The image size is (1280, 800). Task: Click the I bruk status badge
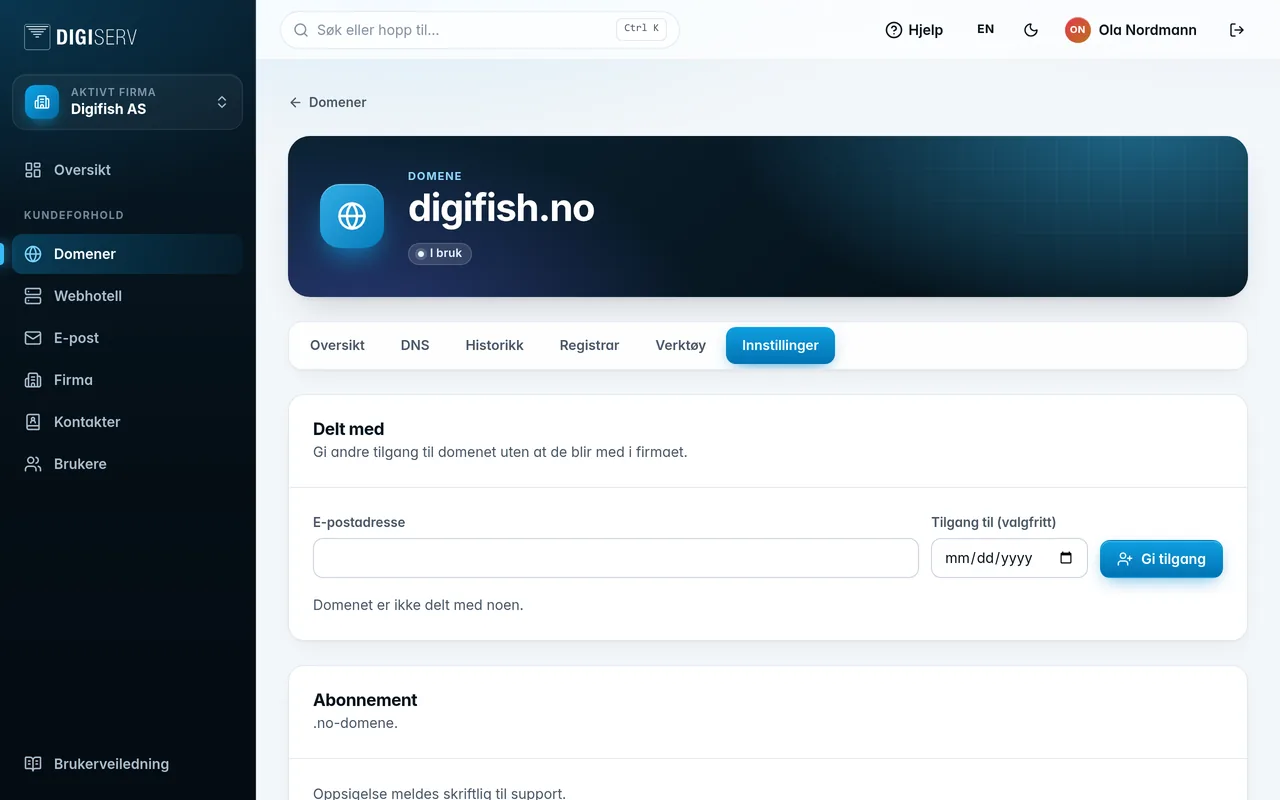click(x=439, y=254)
